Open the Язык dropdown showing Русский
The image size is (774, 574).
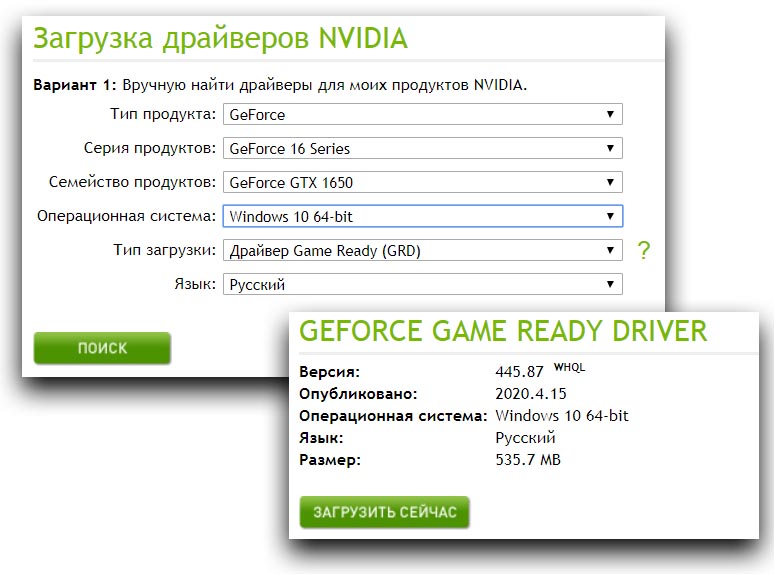(423, 284)
